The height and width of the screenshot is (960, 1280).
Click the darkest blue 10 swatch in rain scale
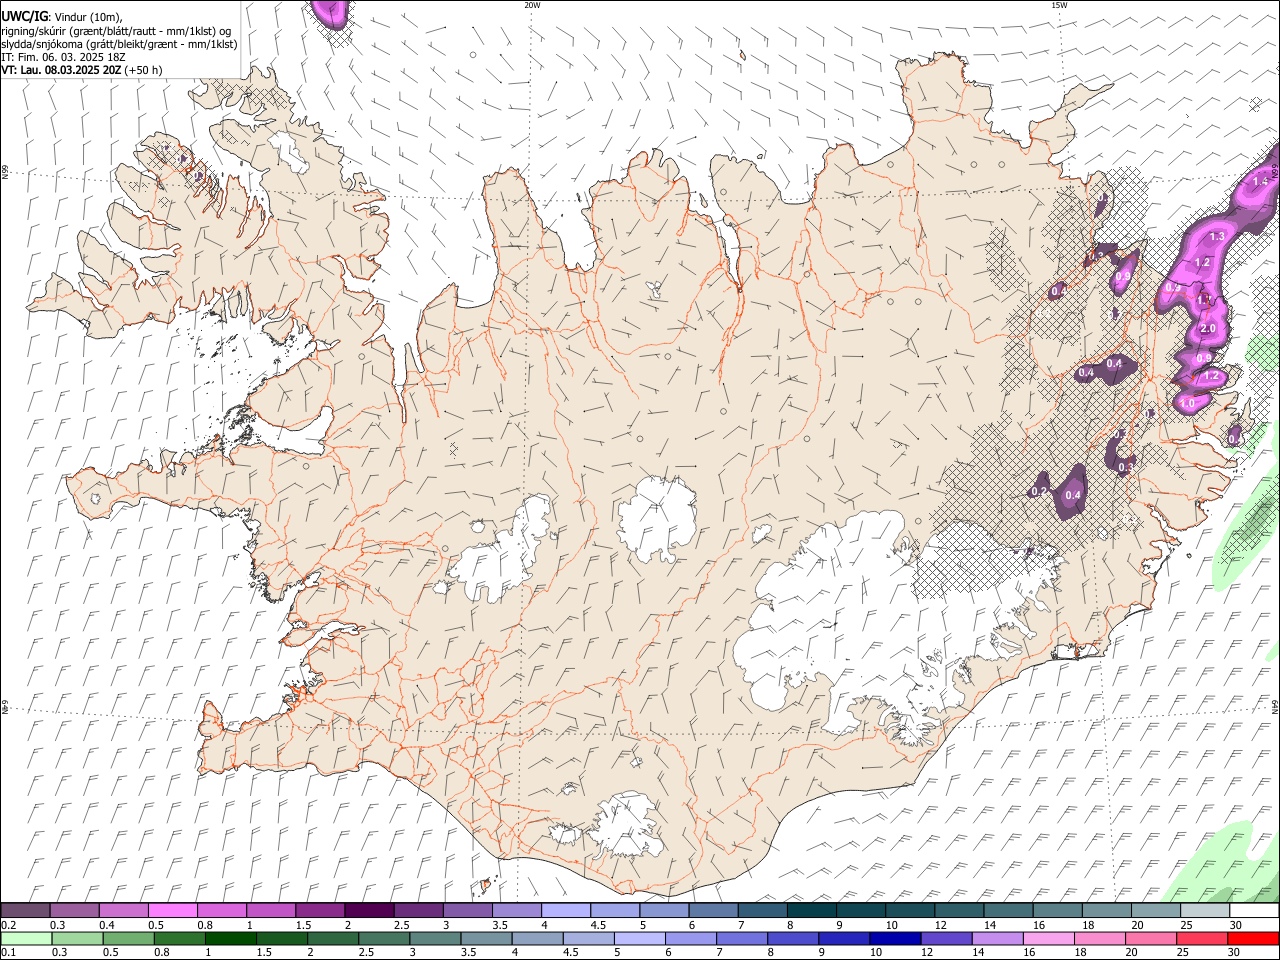point(893,939)
